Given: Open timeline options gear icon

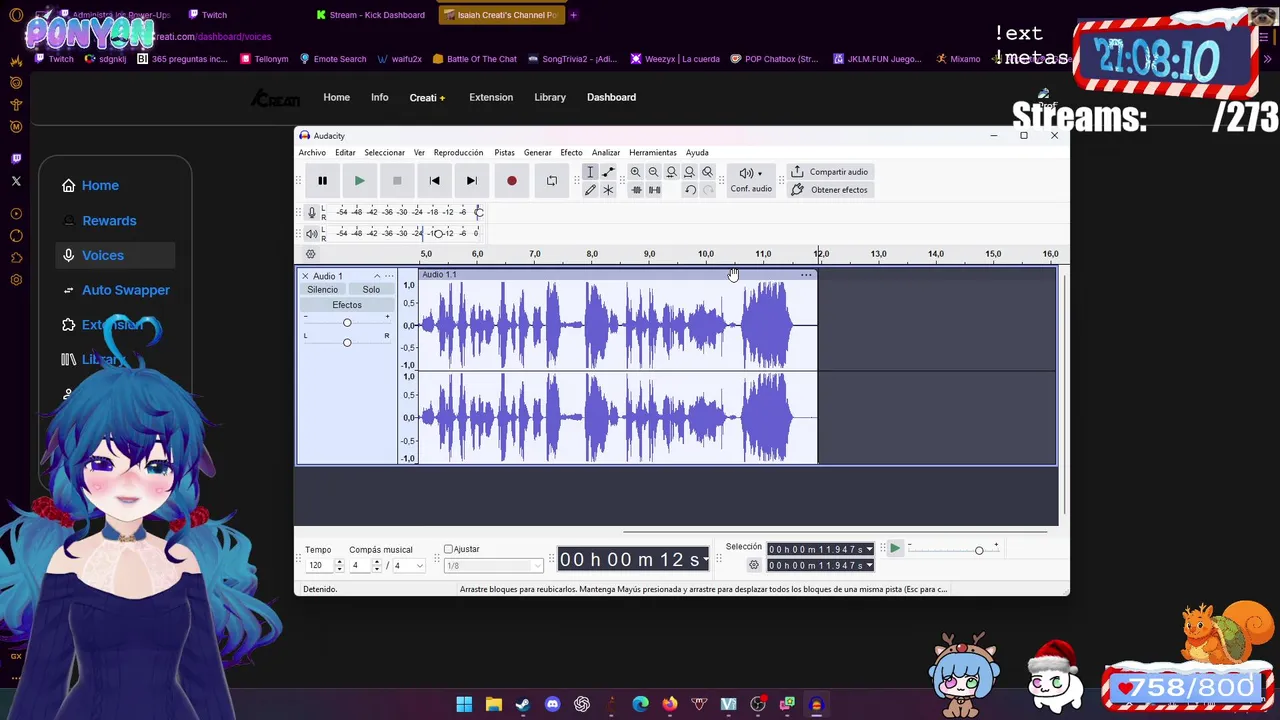Looking at the screenshot, I should click(x=310, y=254).
